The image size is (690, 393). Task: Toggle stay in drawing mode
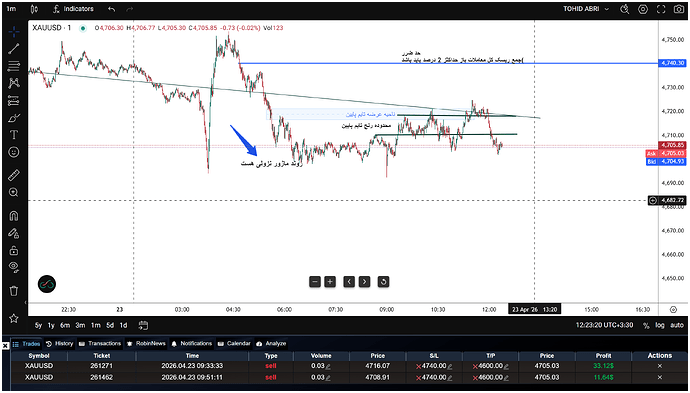tap(14, 233)
